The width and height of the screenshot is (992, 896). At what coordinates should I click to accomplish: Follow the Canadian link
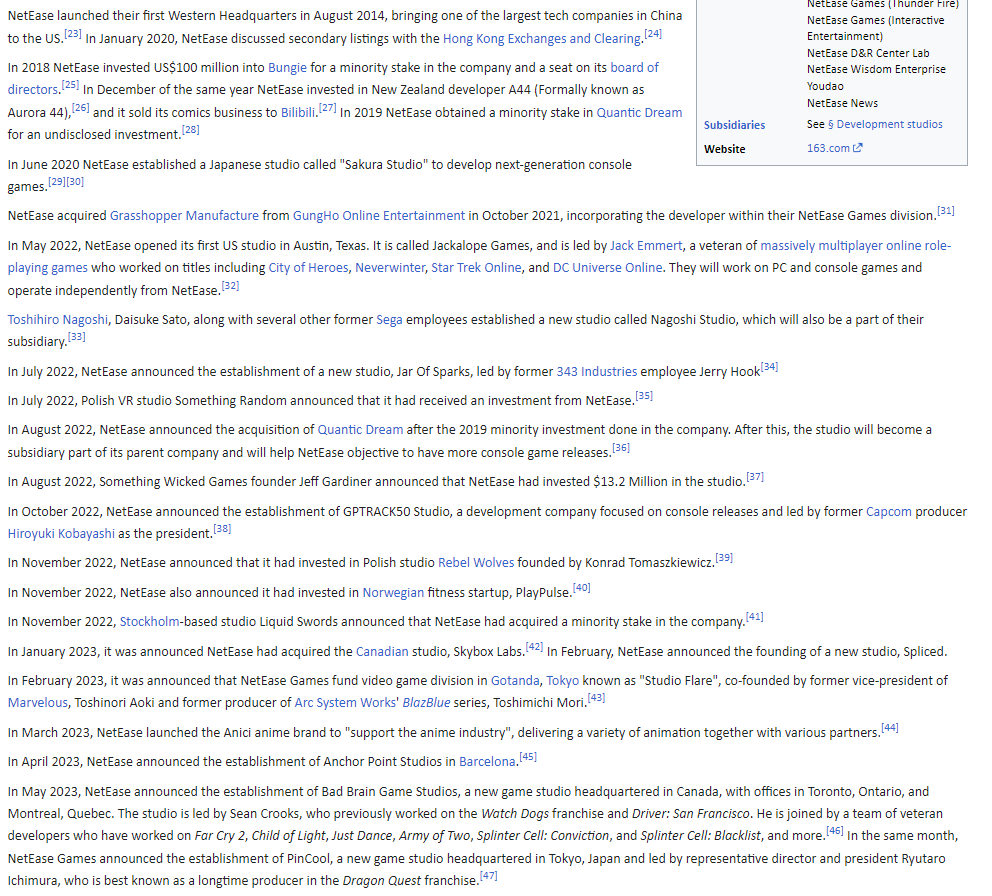click(382, 651)
